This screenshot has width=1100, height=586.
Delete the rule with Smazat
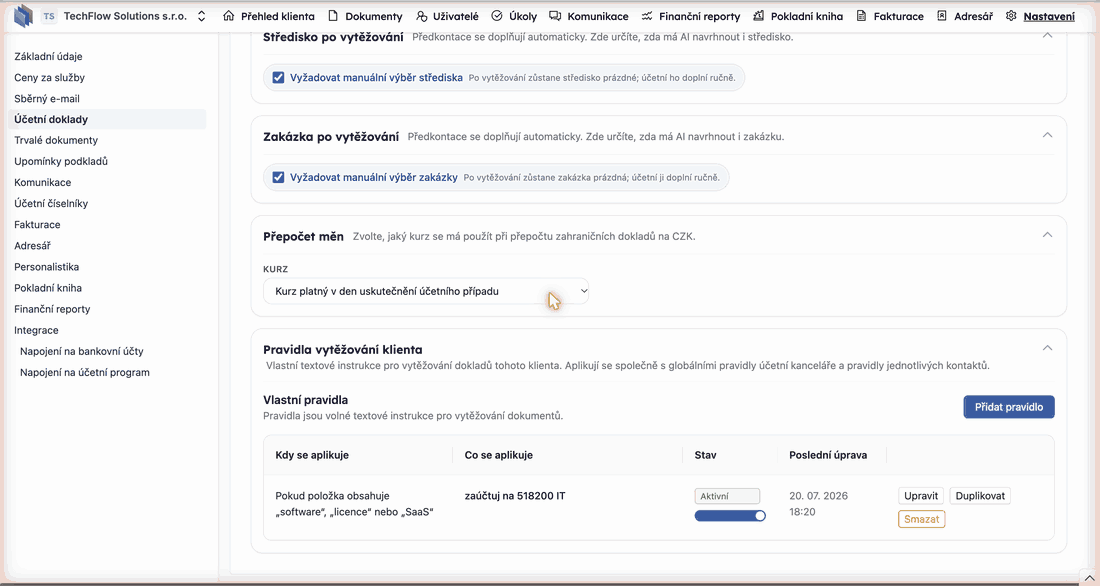921,519
